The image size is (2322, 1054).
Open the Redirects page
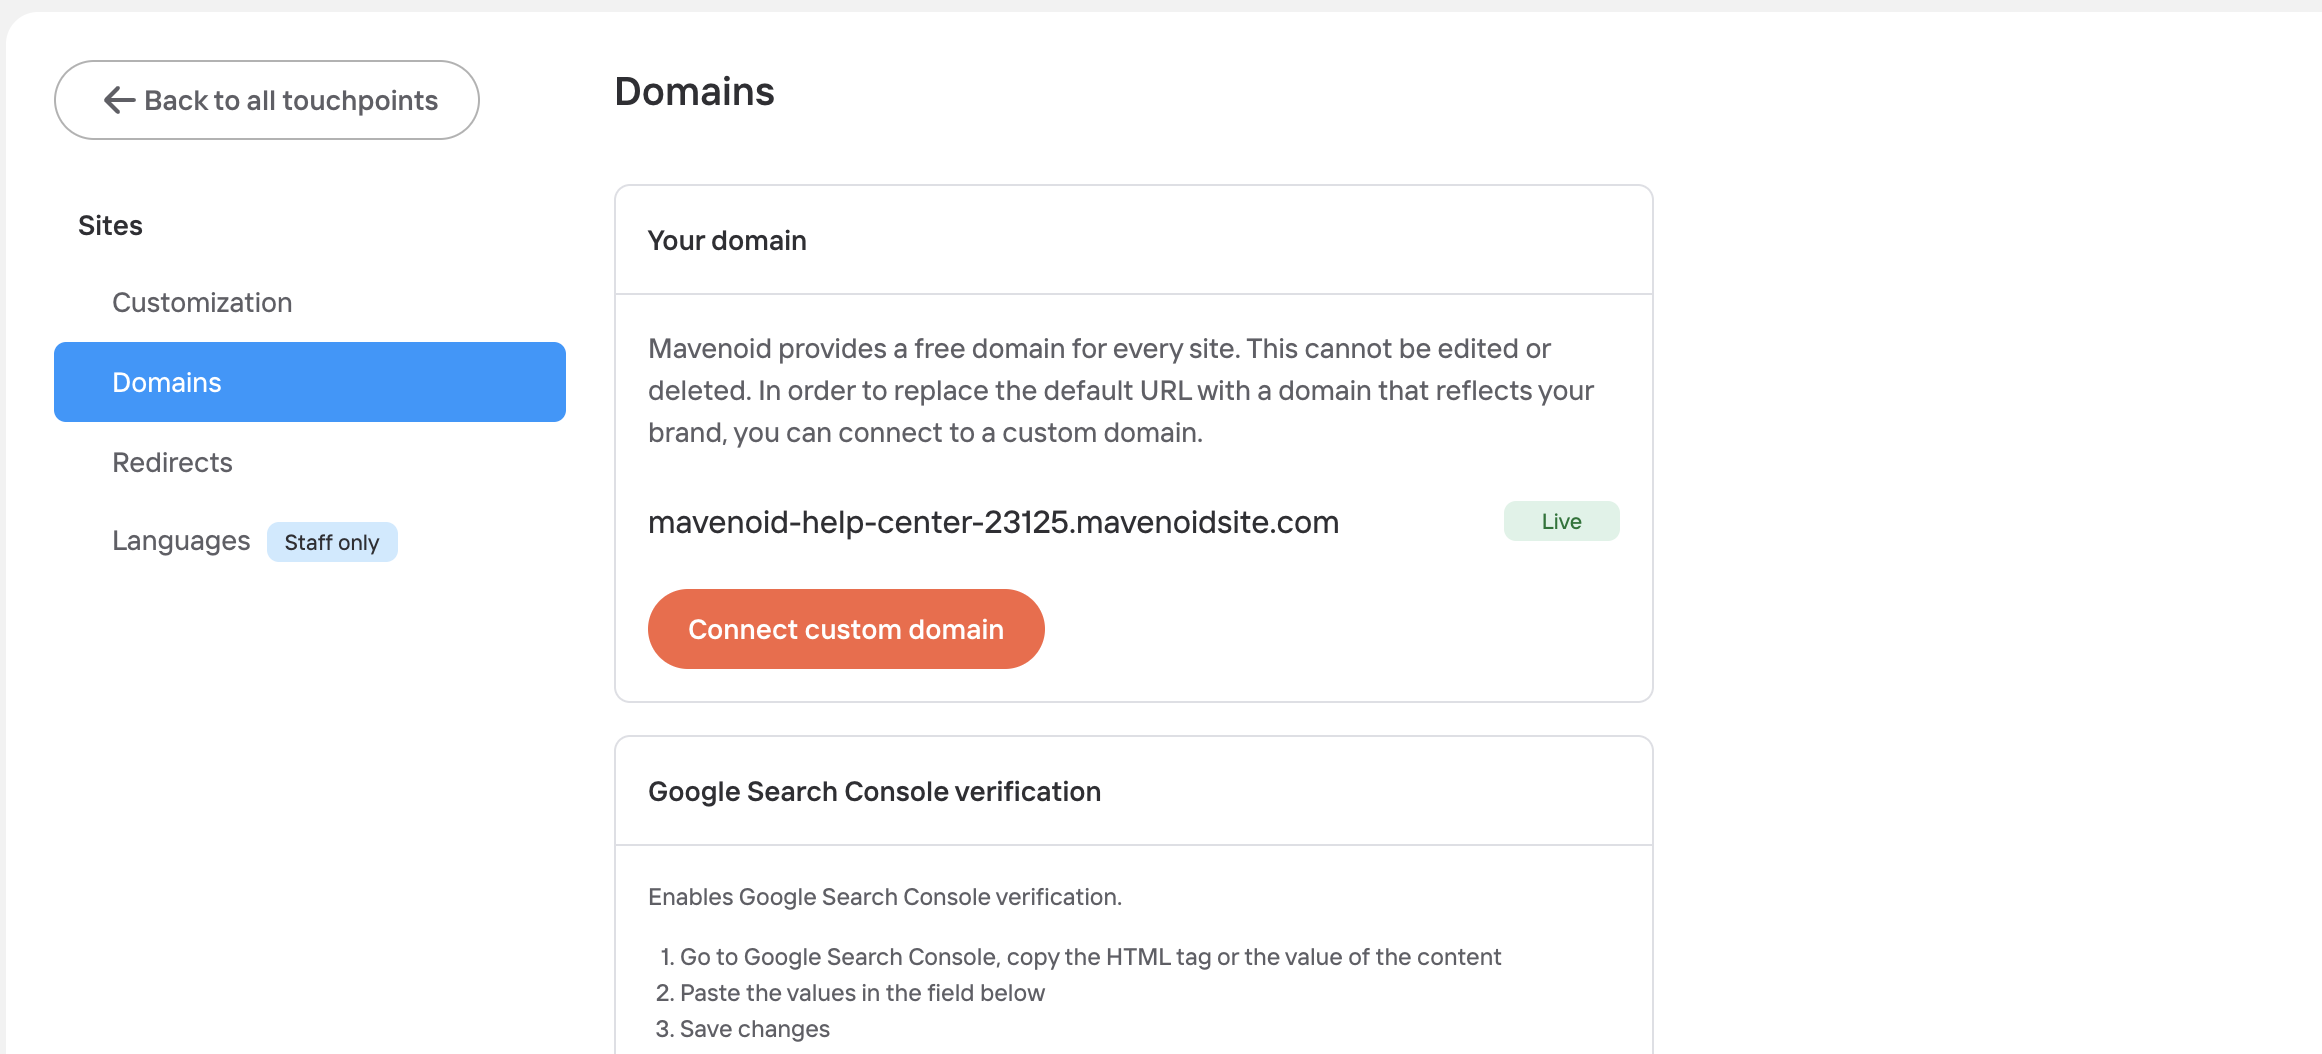[x=172, y=463]
